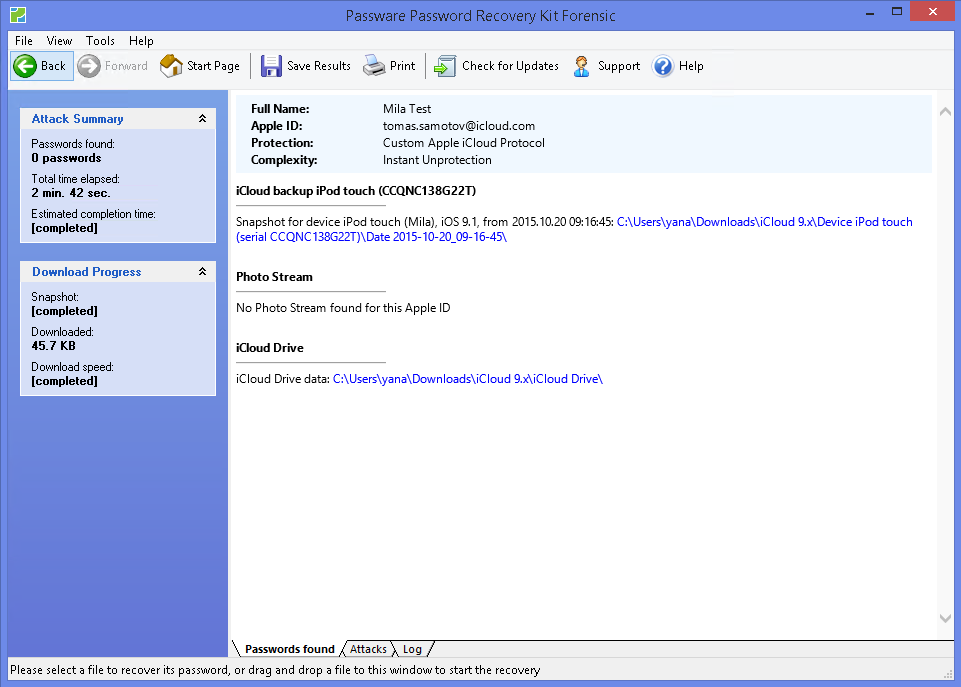961x687 pixels.
Task: Click the blue Help question mark icon
Action: click(x=663, y=66)
